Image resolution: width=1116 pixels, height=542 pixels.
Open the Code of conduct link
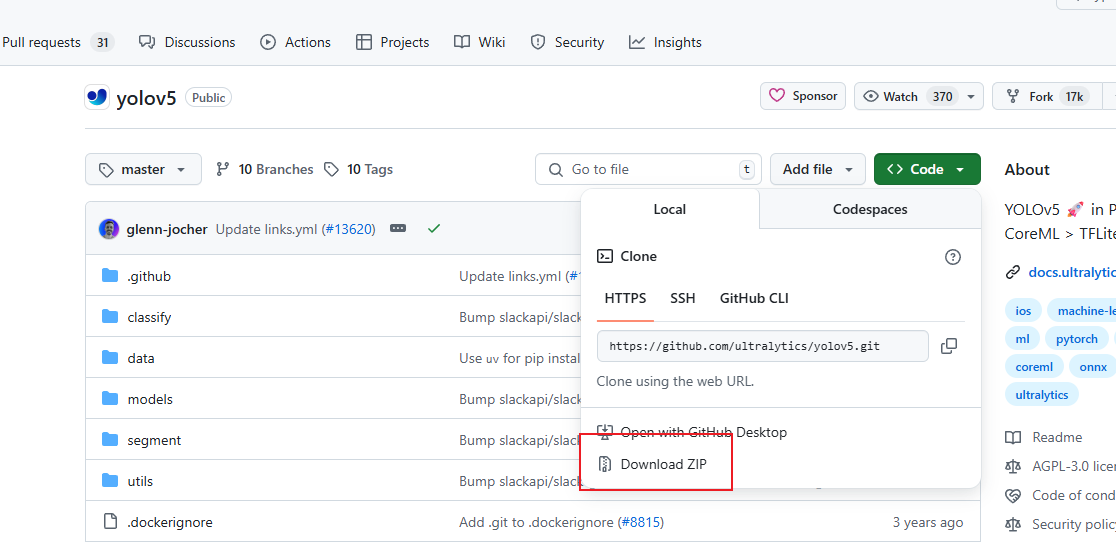click(x=1060, y=495)
